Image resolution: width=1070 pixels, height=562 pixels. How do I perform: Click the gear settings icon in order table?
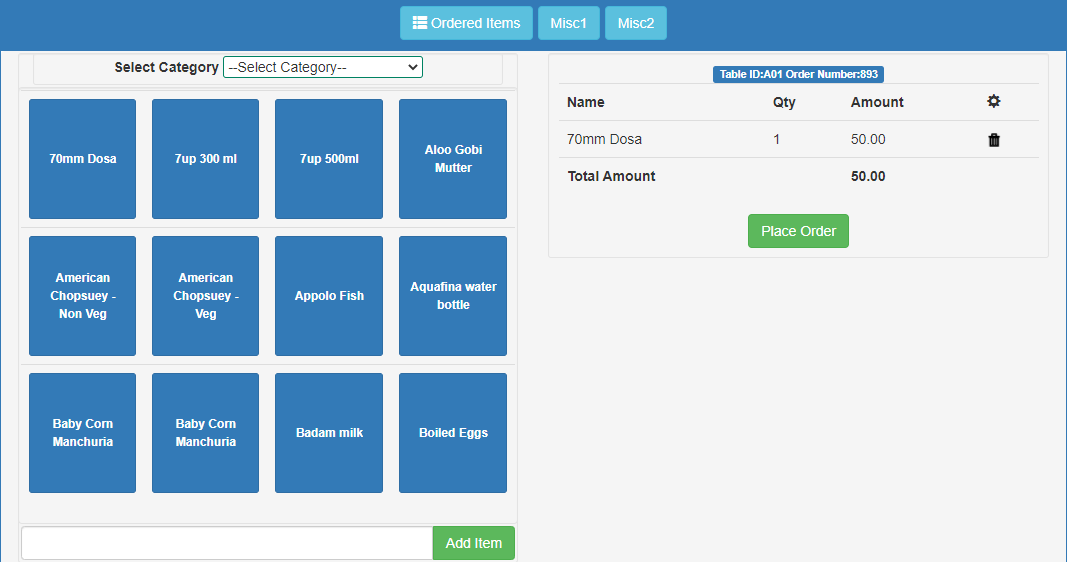tap(993, 102)
